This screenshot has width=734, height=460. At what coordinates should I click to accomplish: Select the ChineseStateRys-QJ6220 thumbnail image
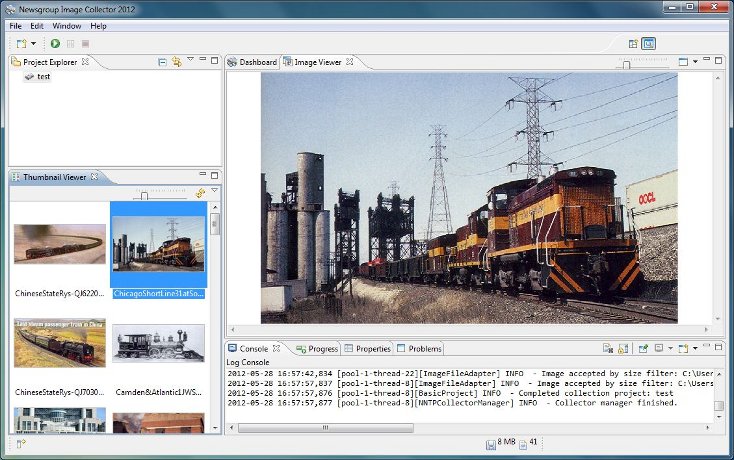60,244
